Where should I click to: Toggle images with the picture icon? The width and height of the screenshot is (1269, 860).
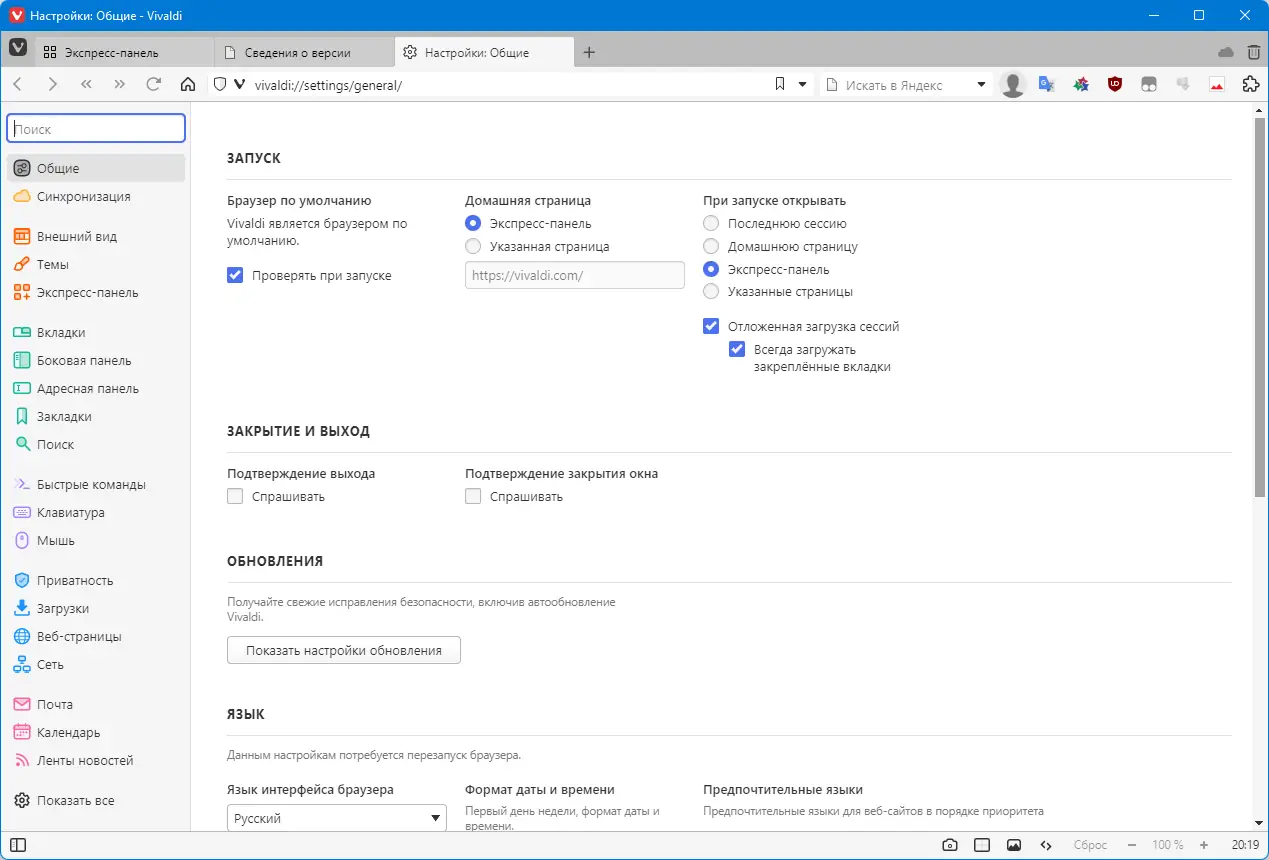(x=1014, y=845)
